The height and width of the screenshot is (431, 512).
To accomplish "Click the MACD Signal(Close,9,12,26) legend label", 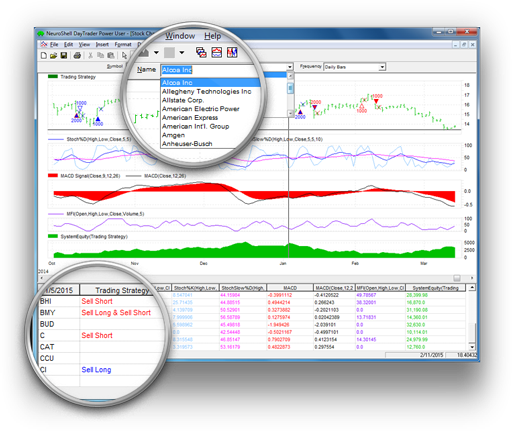I will pos(90,176).
